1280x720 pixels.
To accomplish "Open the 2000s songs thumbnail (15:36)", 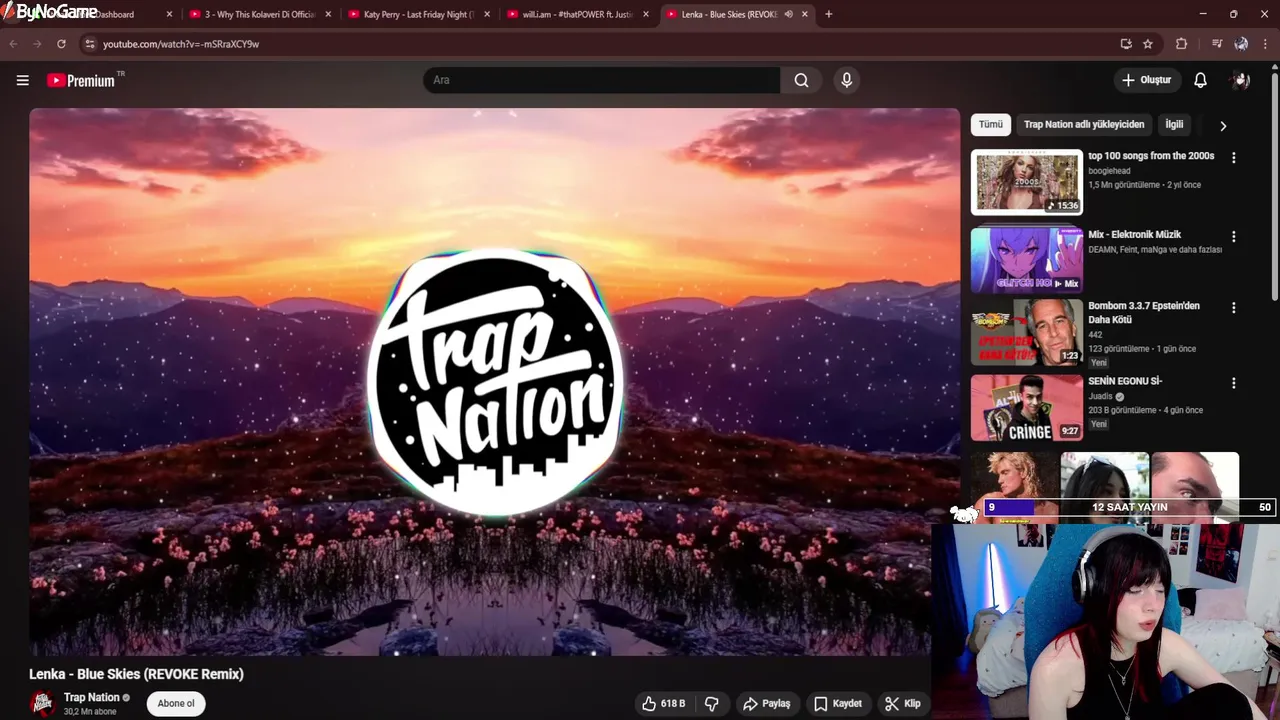I will (1026, 182).
